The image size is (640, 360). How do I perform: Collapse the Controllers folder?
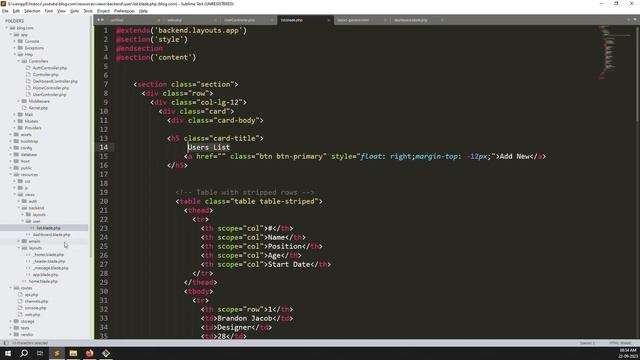(19, 61)
